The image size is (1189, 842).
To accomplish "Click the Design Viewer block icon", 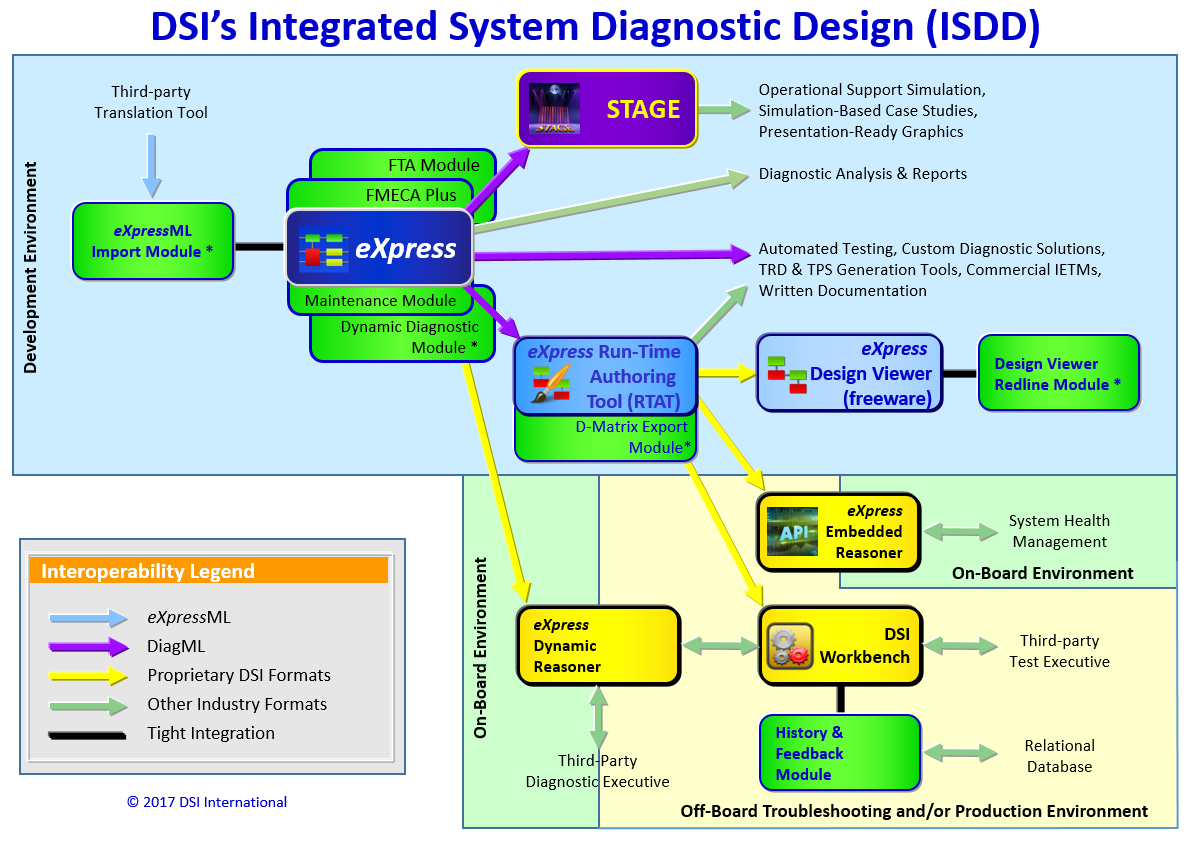I will (787, 375).
